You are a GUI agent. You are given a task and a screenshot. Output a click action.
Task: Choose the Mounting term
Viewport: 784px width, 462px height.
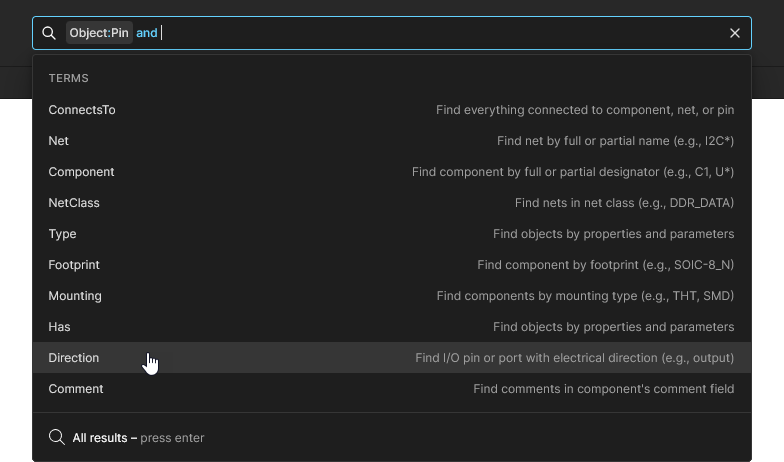click(392, 296)
